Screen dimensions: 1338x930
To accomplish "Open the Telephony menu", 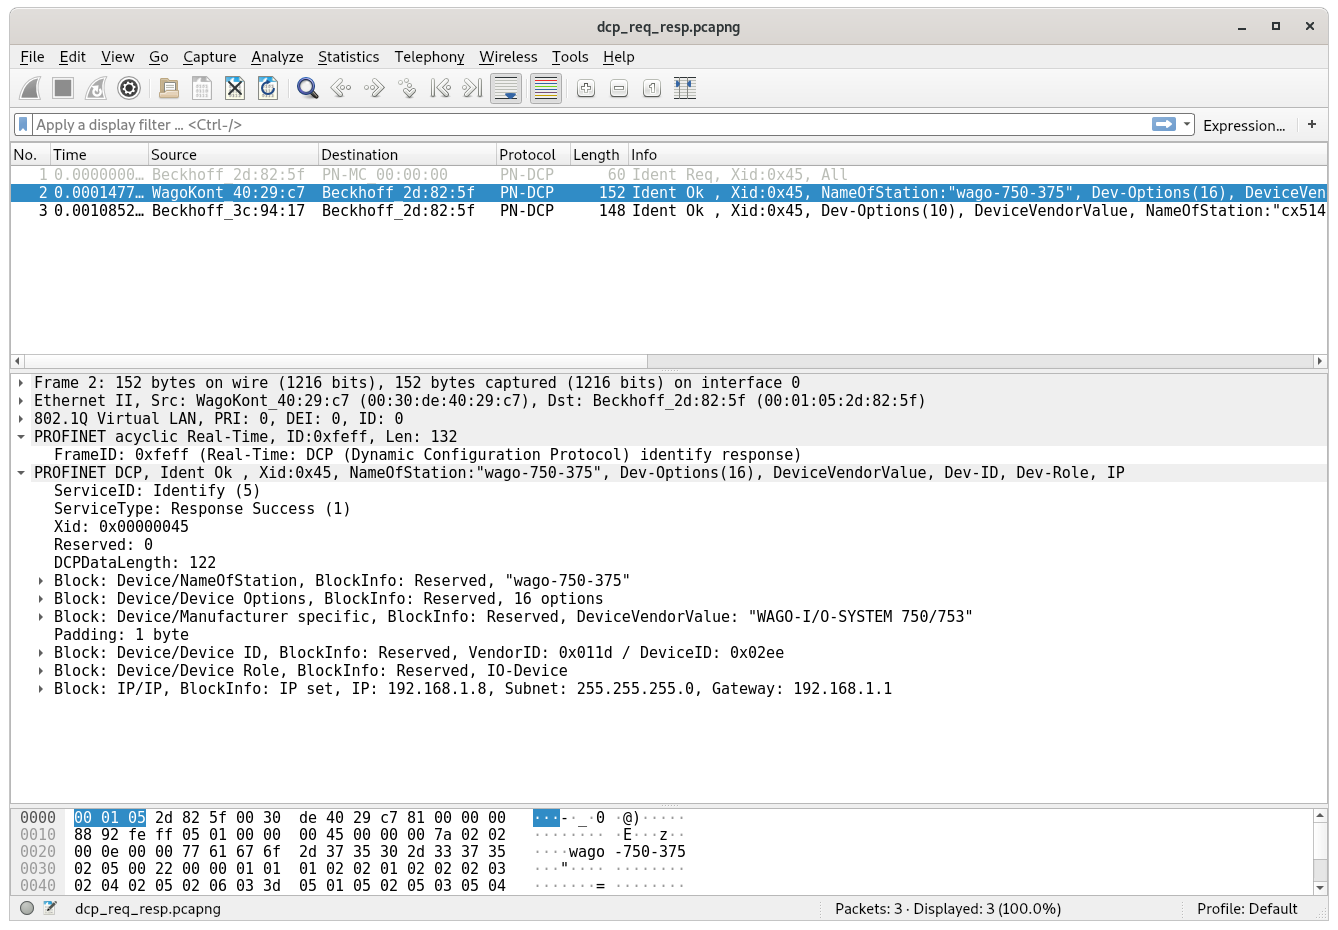I will [429, 57].
